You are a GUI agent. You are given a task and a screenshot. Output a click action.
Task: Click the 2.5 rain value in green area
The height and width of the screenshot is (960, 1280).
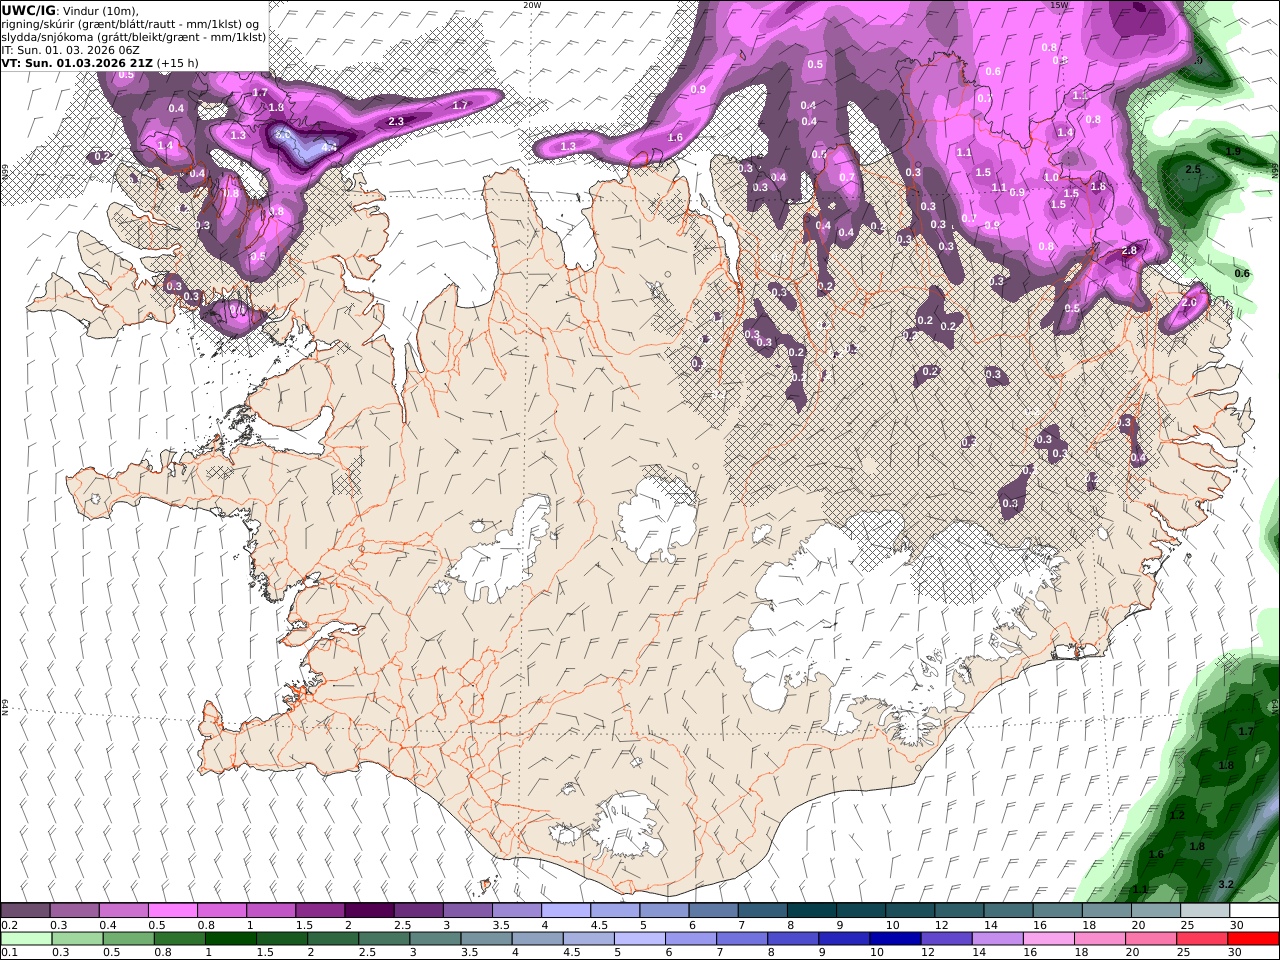tap(1192, 170)
